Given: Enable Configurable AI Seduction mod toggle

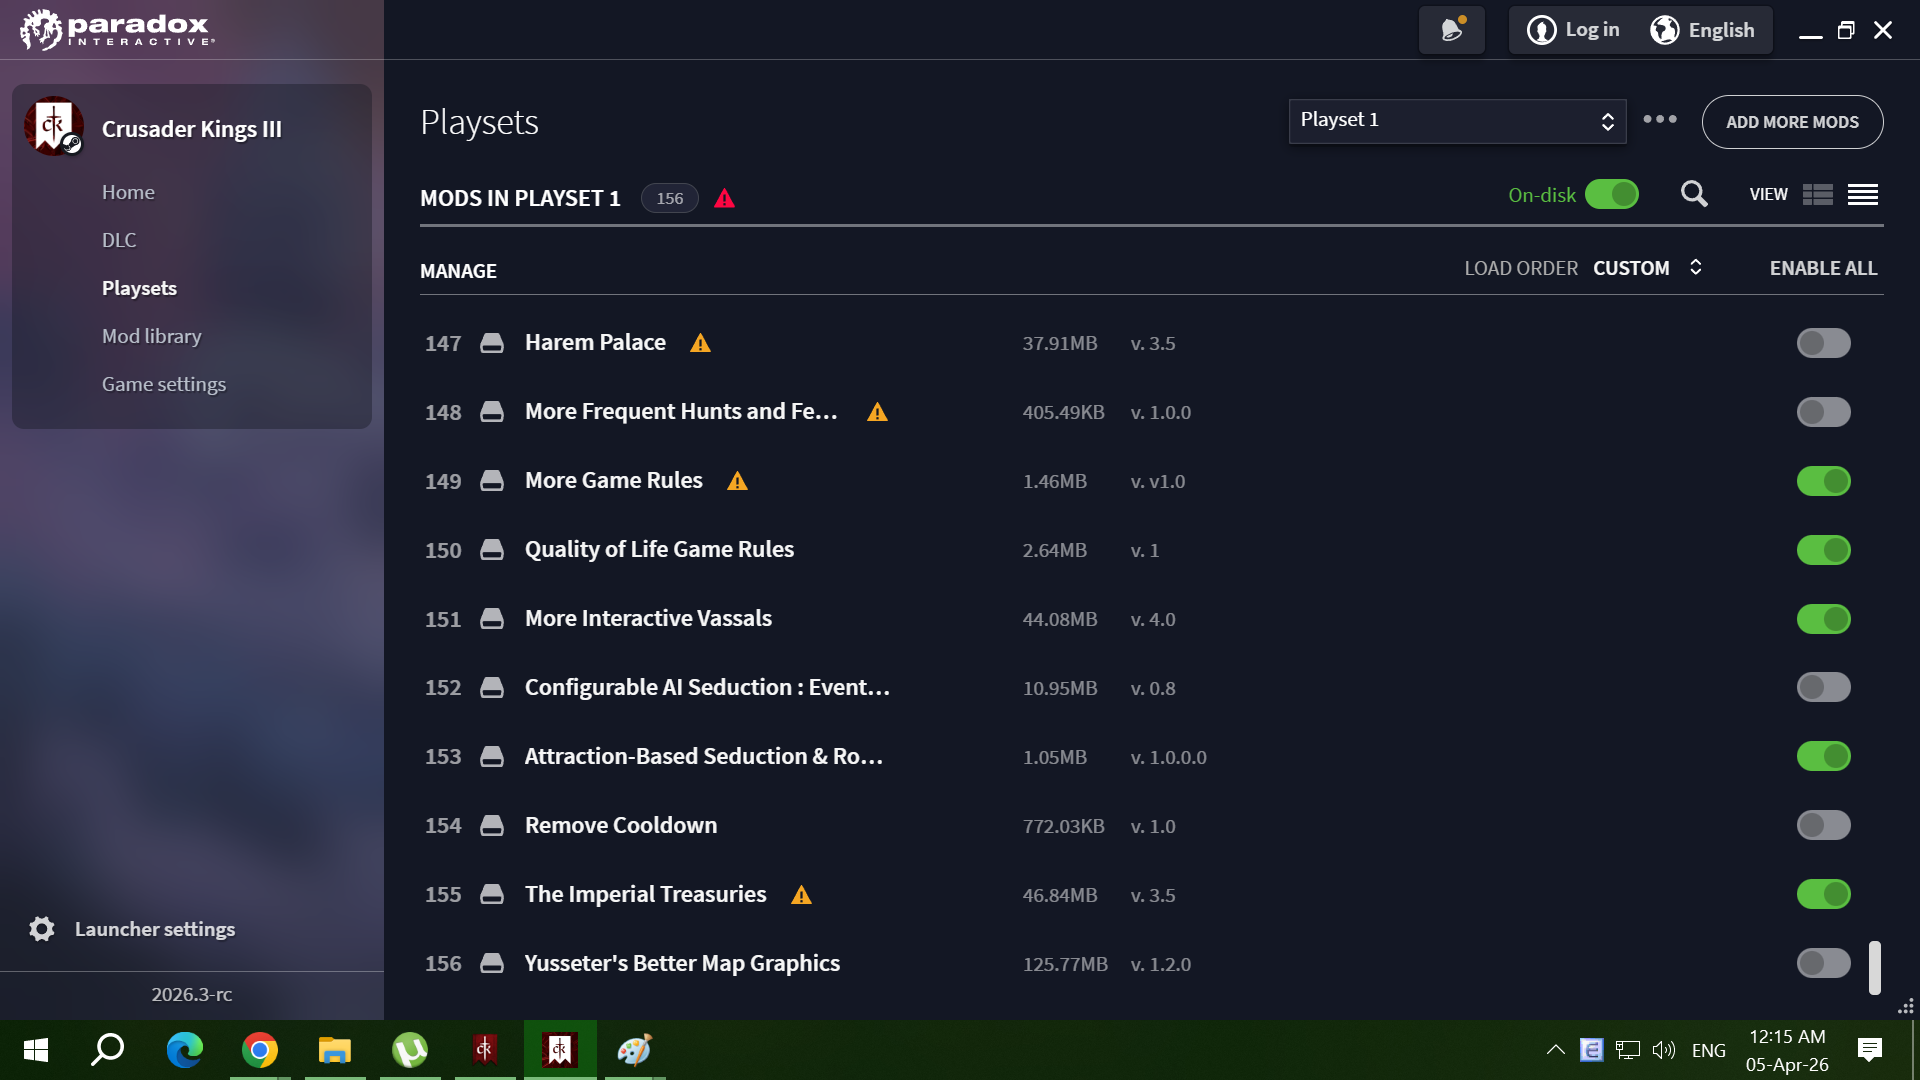Looking at the screenshot, I should (x=1824, y=688).
